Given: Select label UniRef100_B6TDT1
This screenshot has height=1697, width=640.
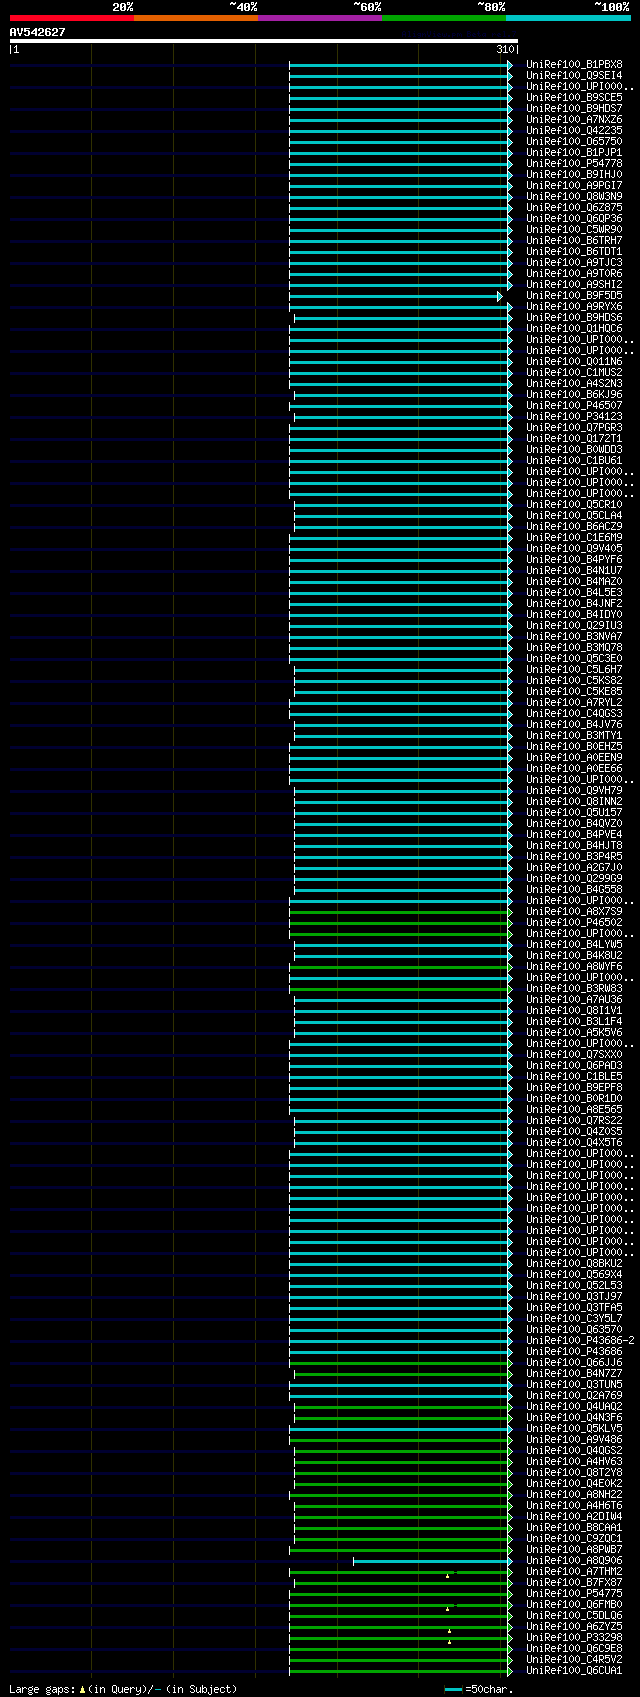Looking at the screenshot, I should coord(574,251).
